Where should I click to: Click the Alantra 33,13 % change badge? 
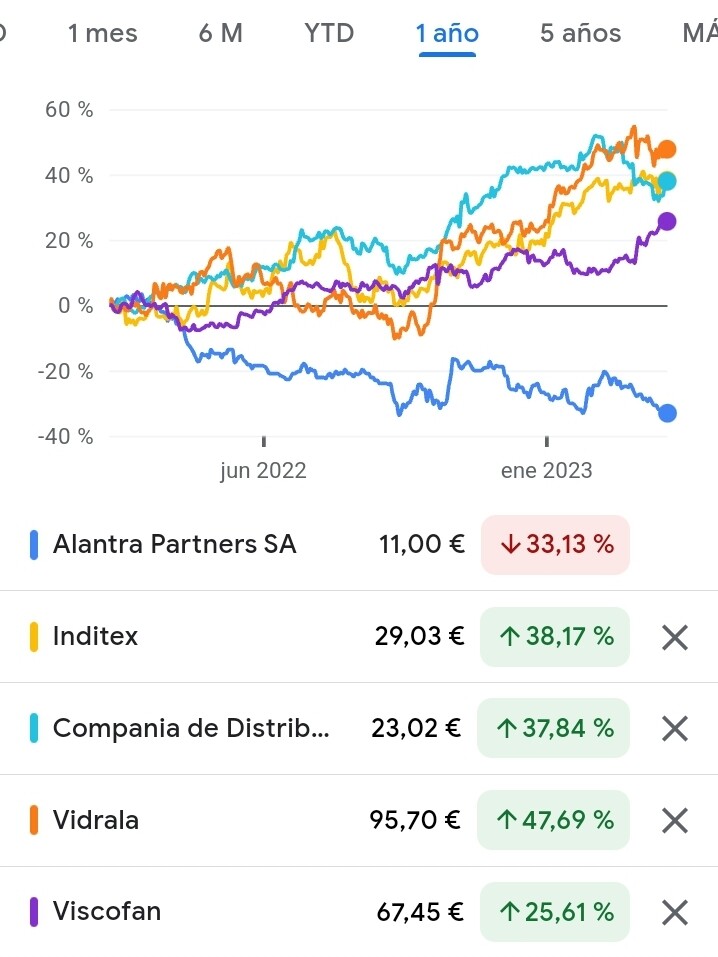(556, 544)
